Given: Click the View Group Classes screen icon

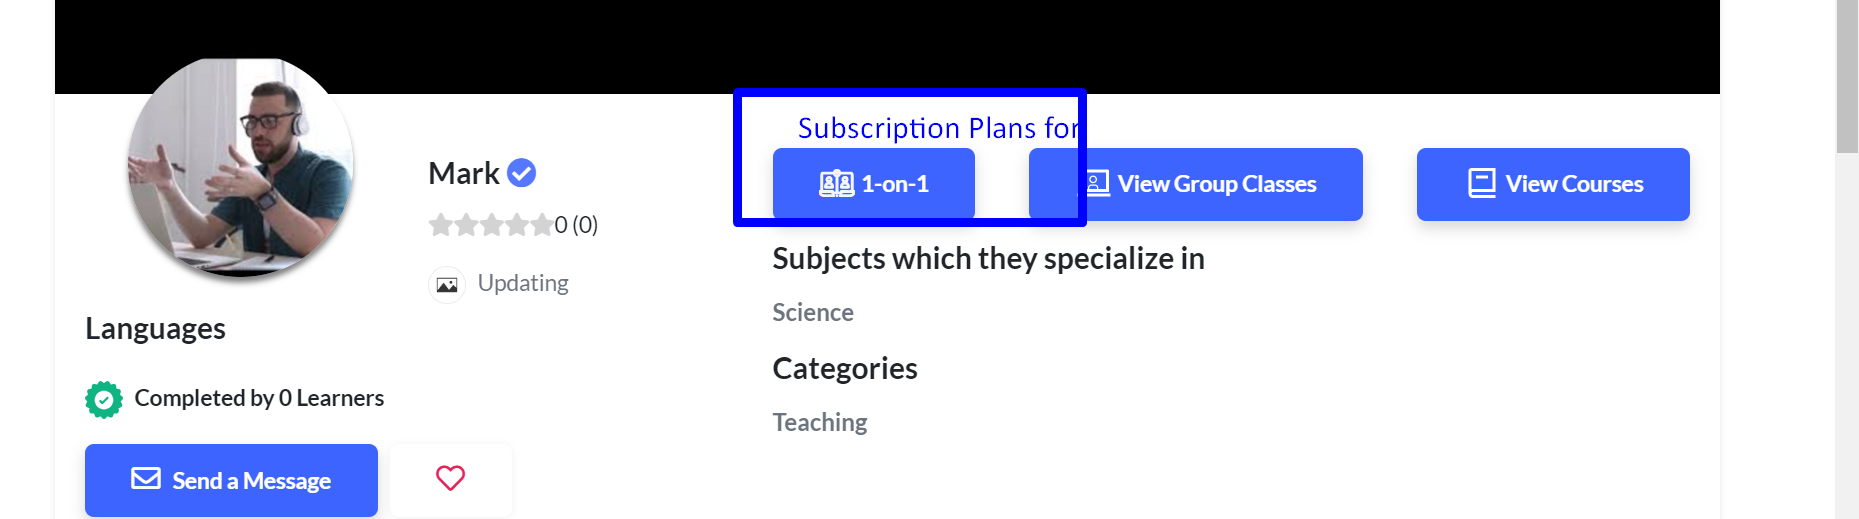Looking at the screenshot, I should click(x=1097, y=184).
